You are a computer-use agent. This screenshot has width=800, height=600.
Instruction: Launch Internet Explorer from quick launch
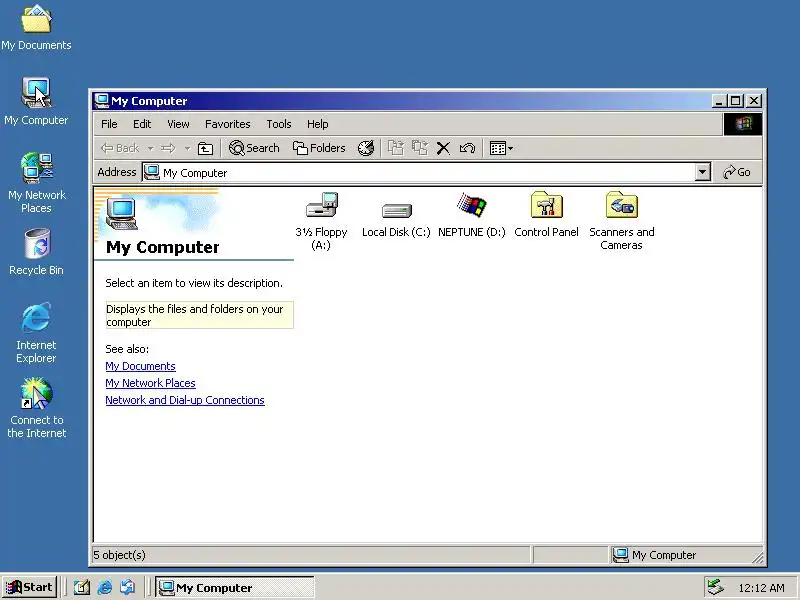coord(105,588)
